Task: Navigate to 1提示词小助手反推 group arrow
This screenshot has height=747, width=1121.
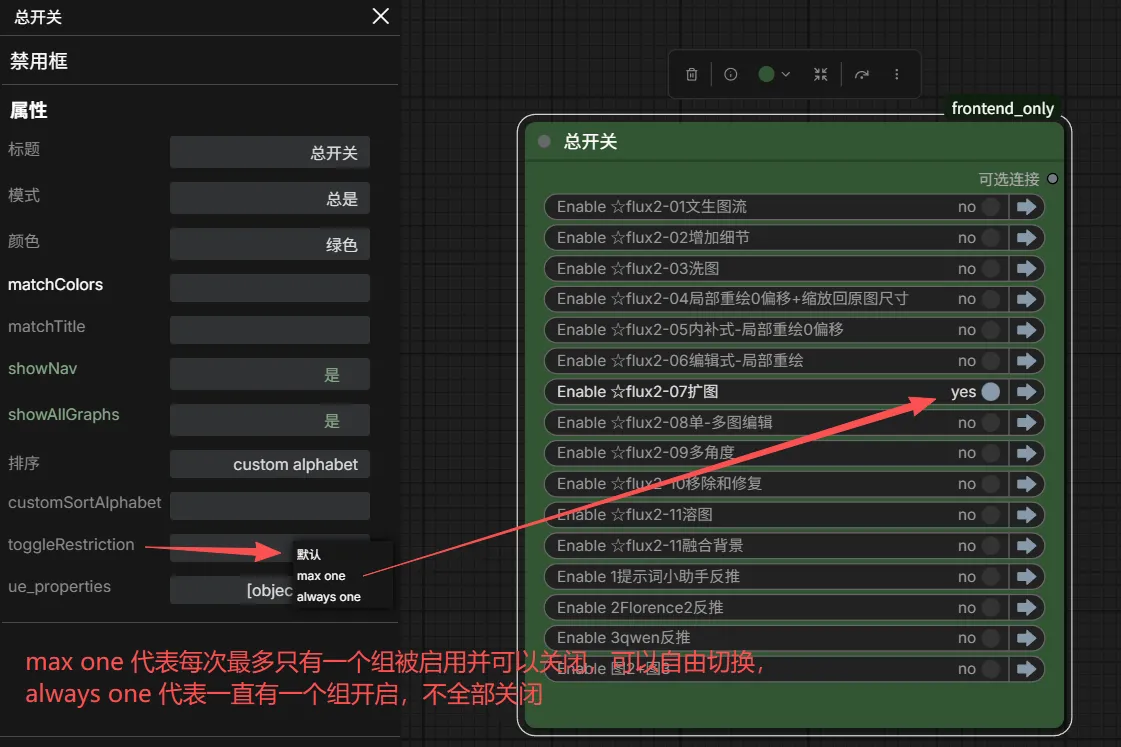Action: [x=1027, y=576]
